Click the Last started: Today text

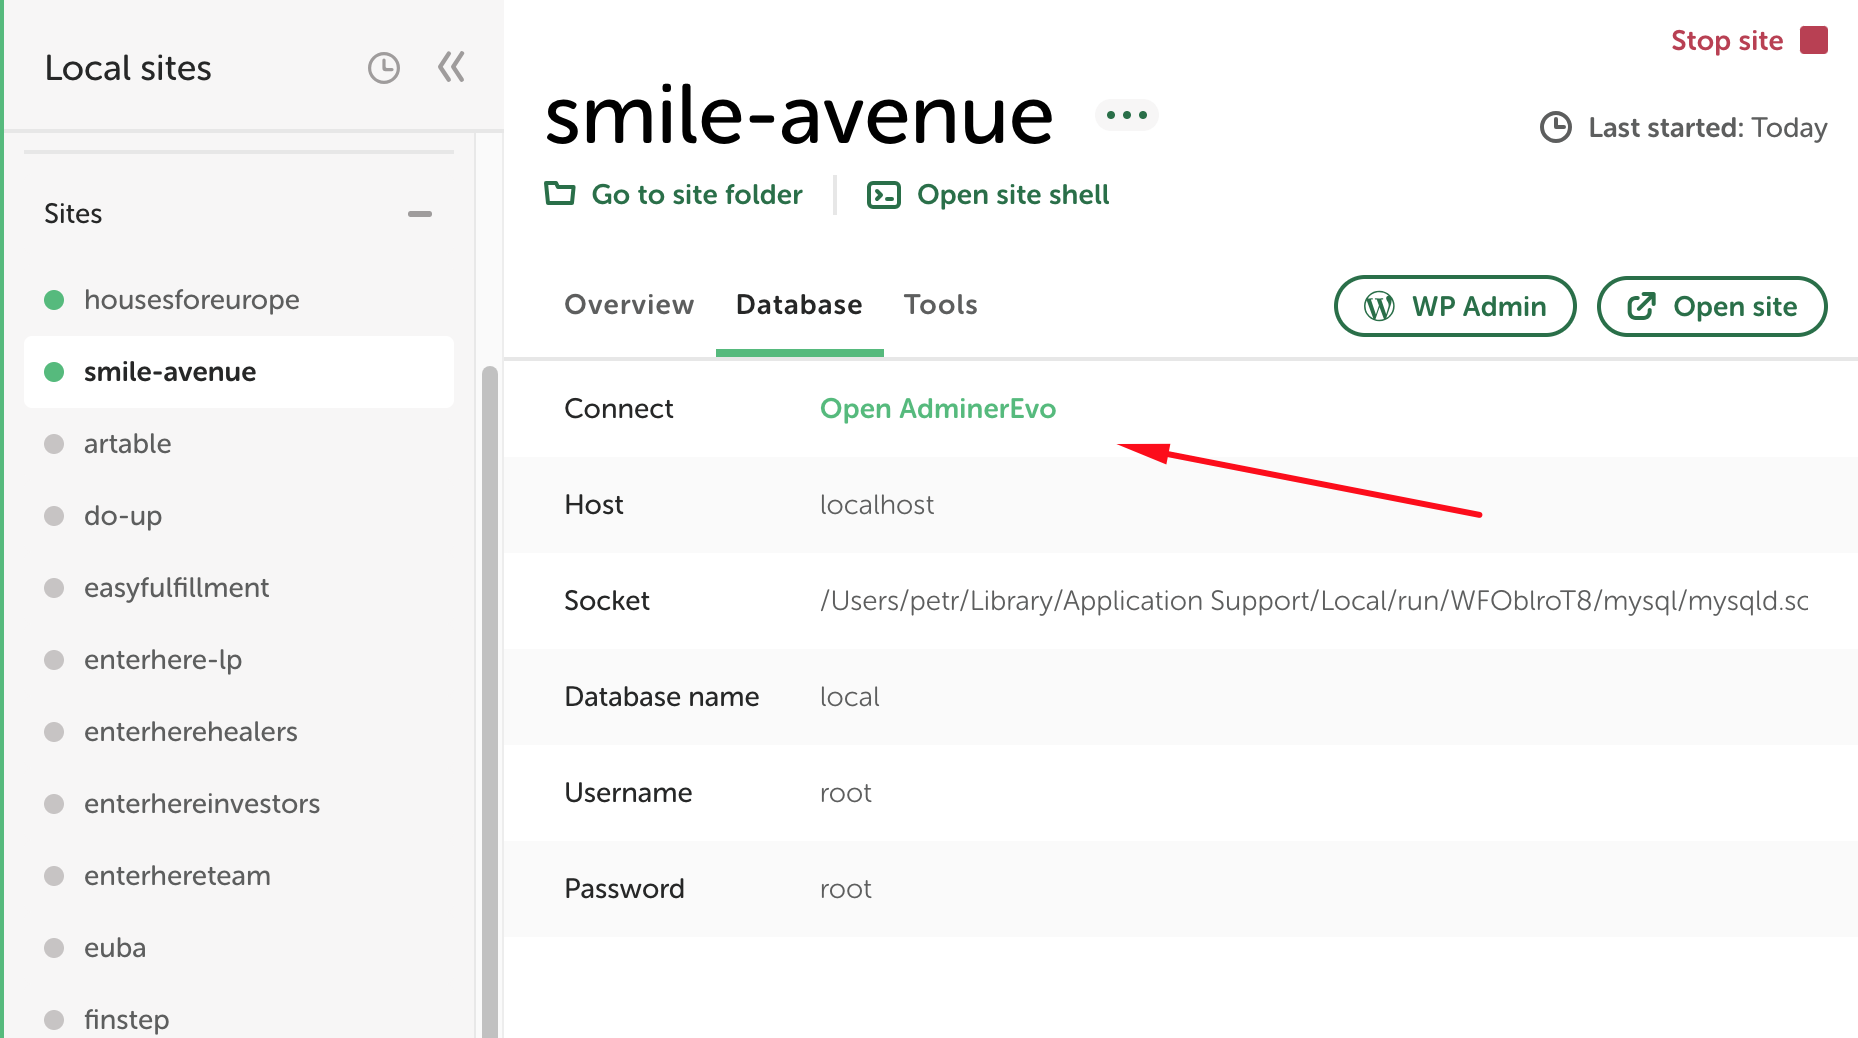[x=1708, y=128]
